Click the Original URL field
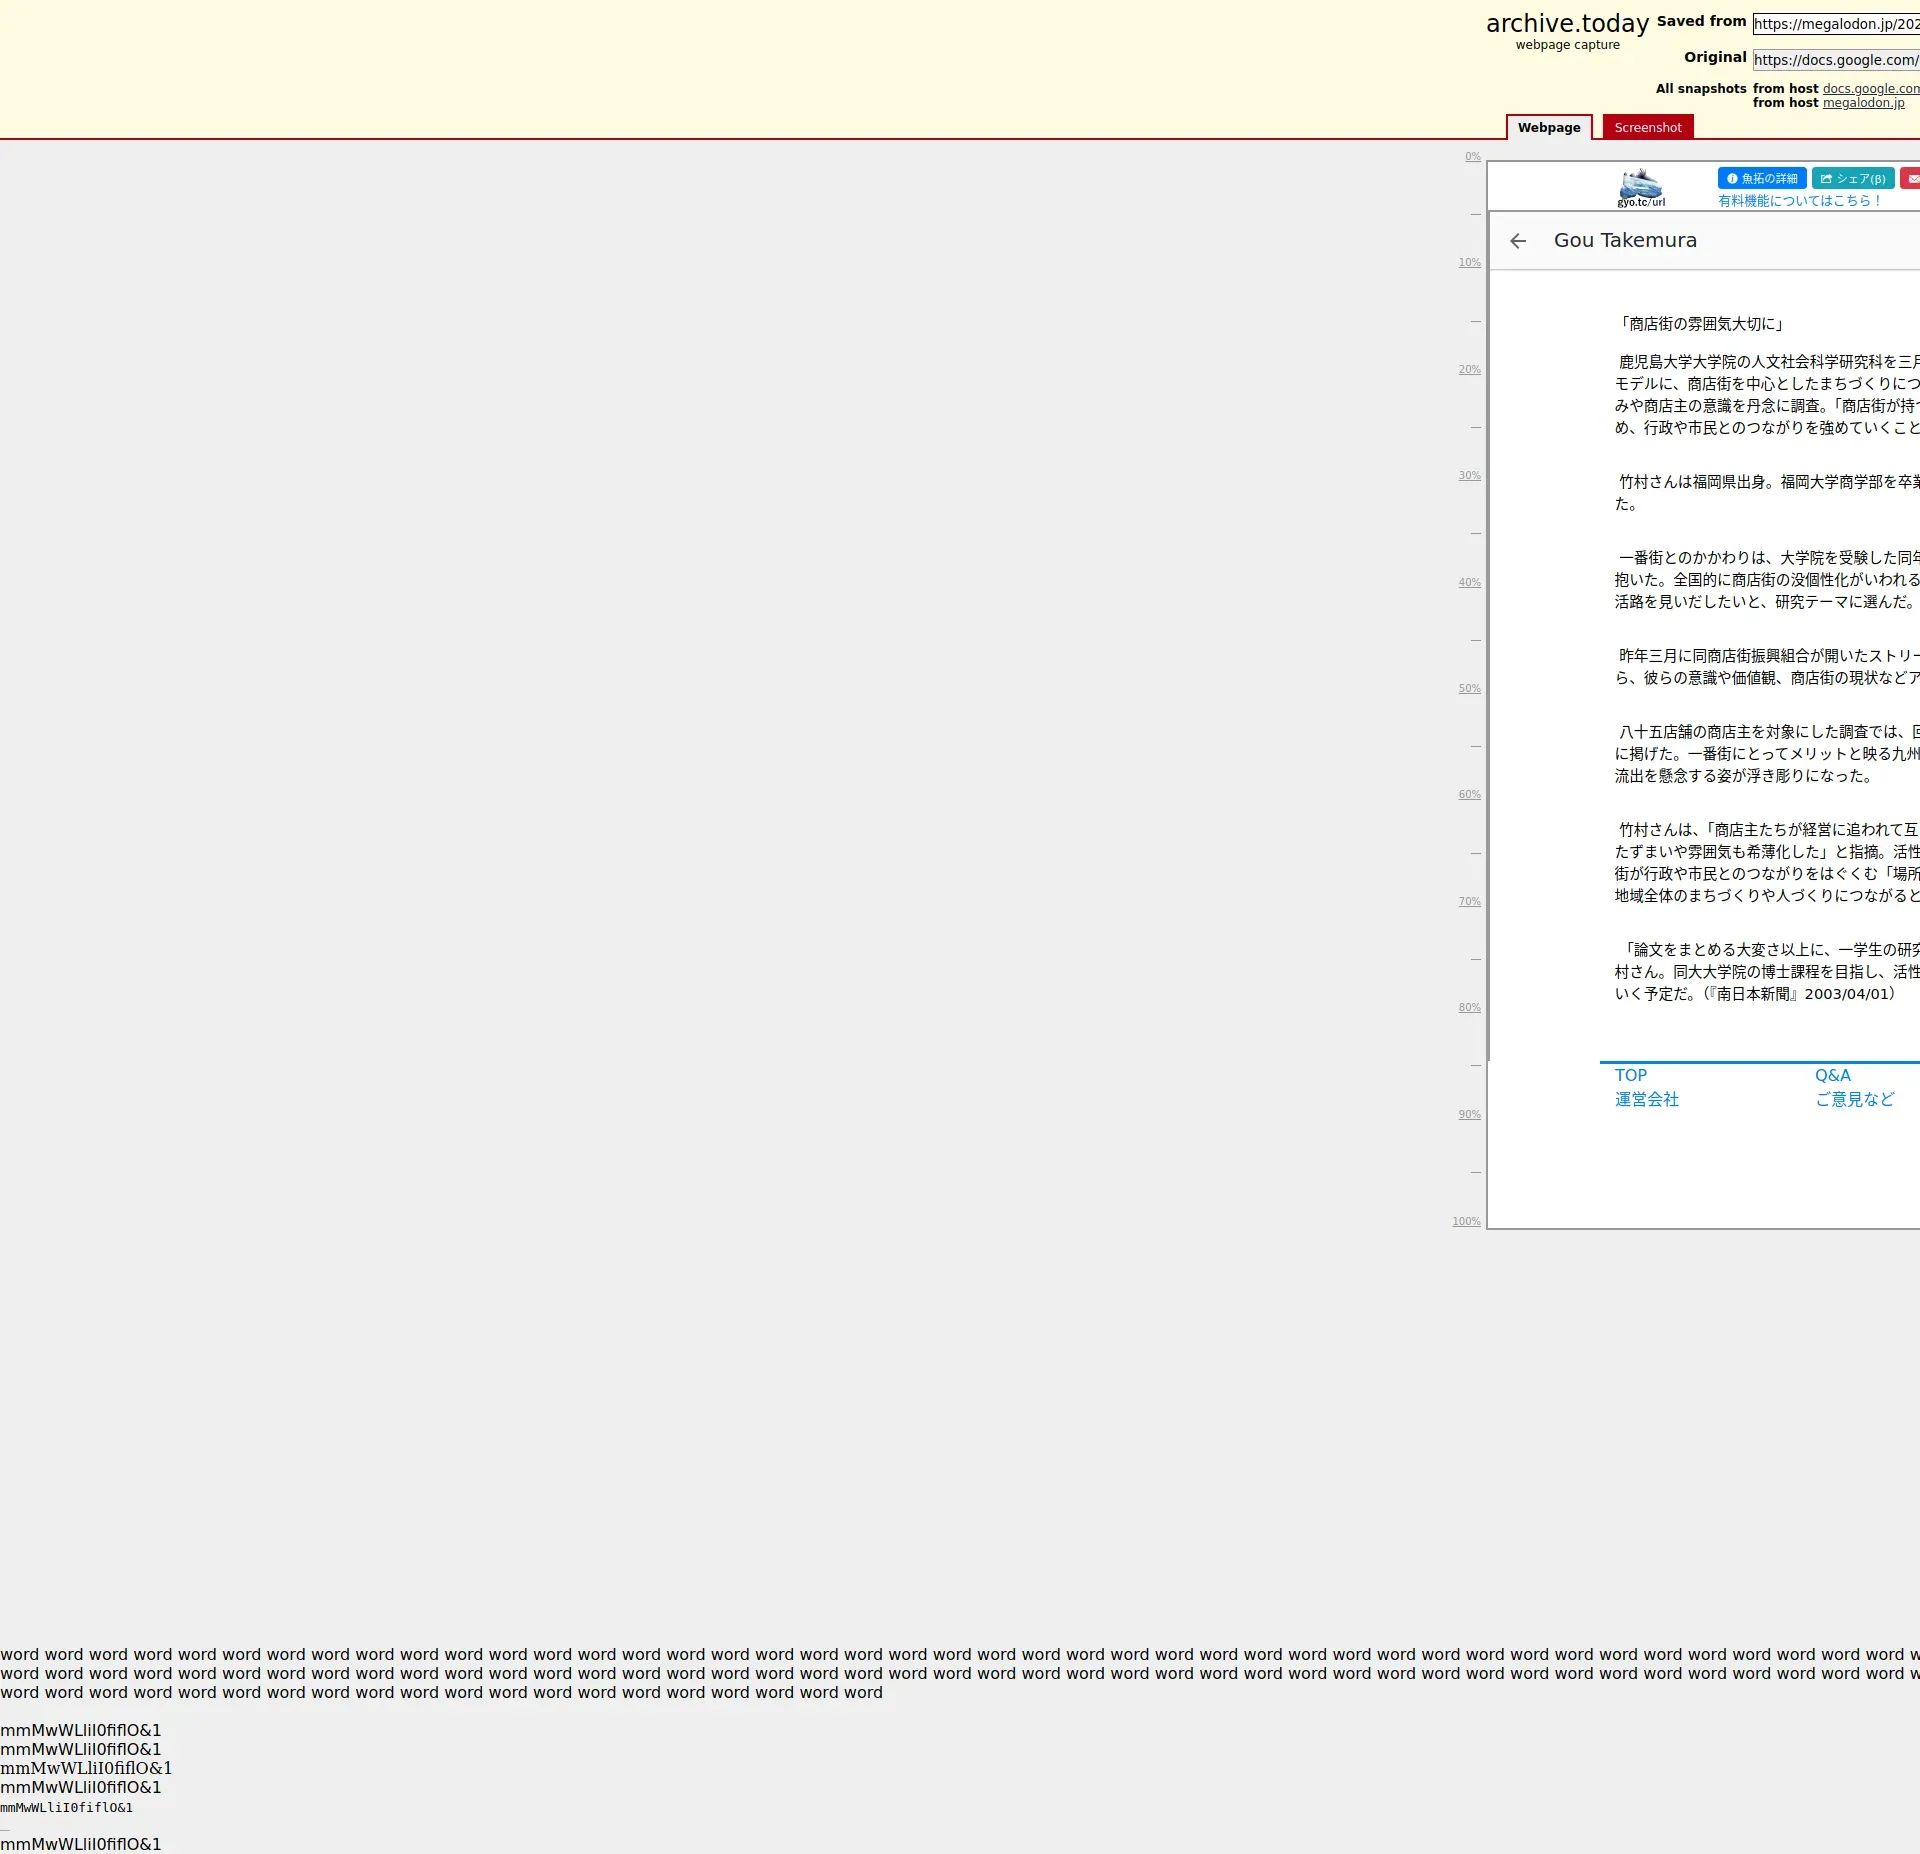1920x1854 pixels. tap(1835, 60)
